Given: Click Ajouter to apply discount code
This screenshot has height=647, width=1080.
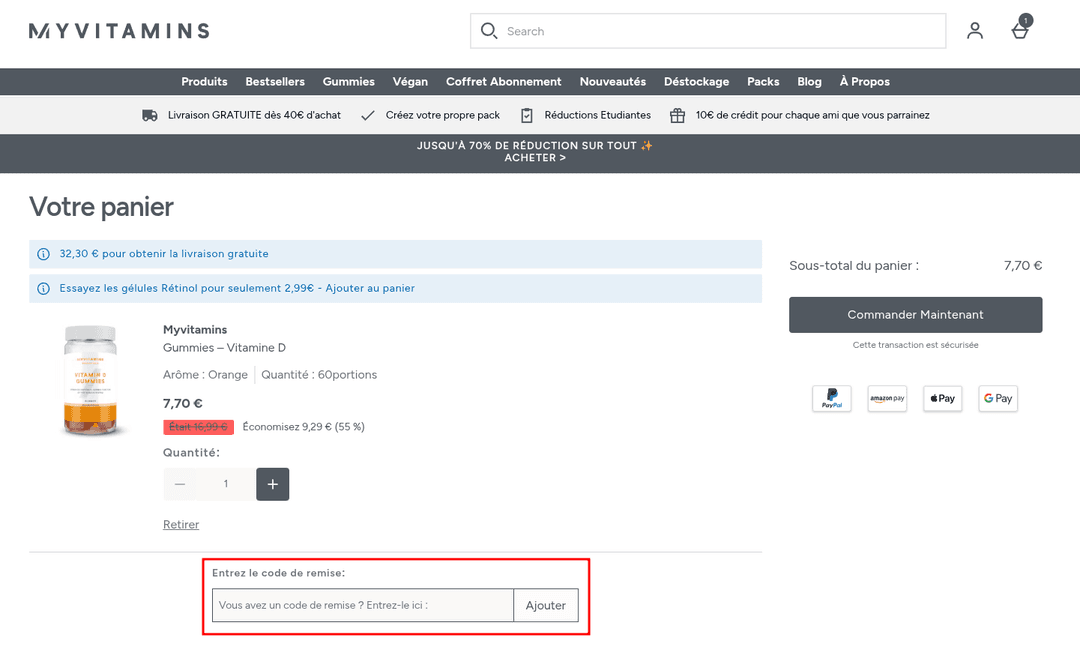Looking at the screenshot, I should tap(546, 606).
